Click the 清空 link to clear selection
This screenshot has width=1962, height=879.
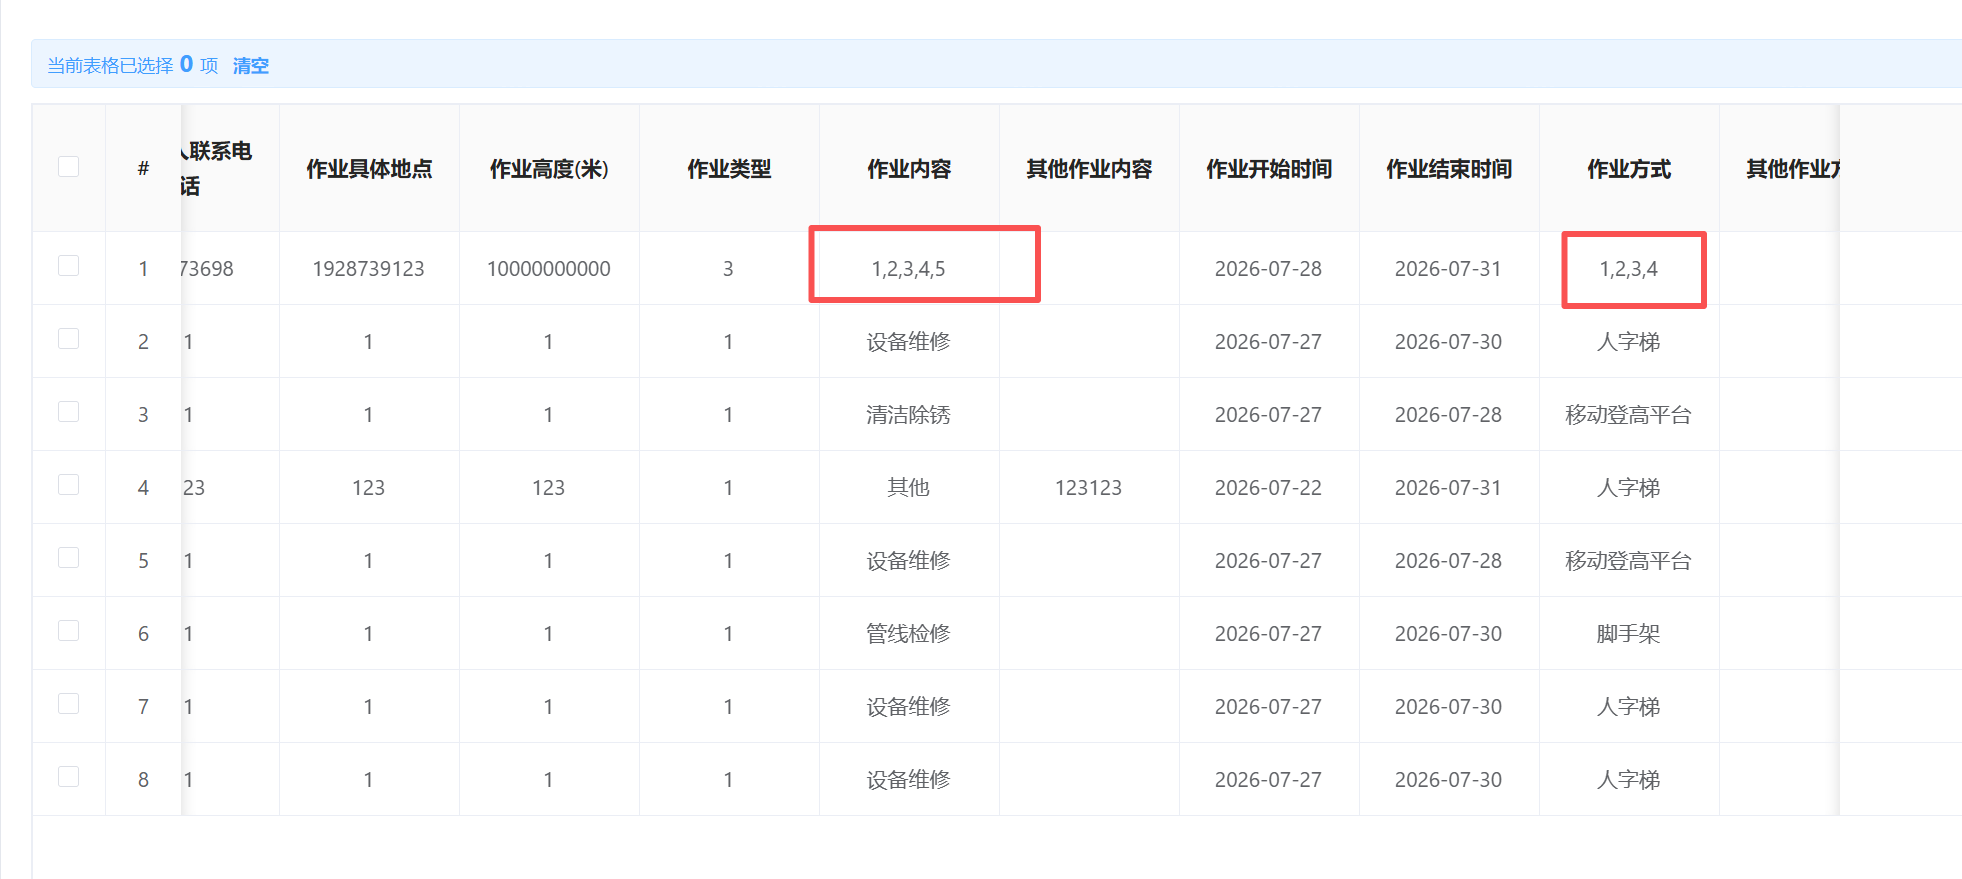pyautogui.click(x=251, y=66)
